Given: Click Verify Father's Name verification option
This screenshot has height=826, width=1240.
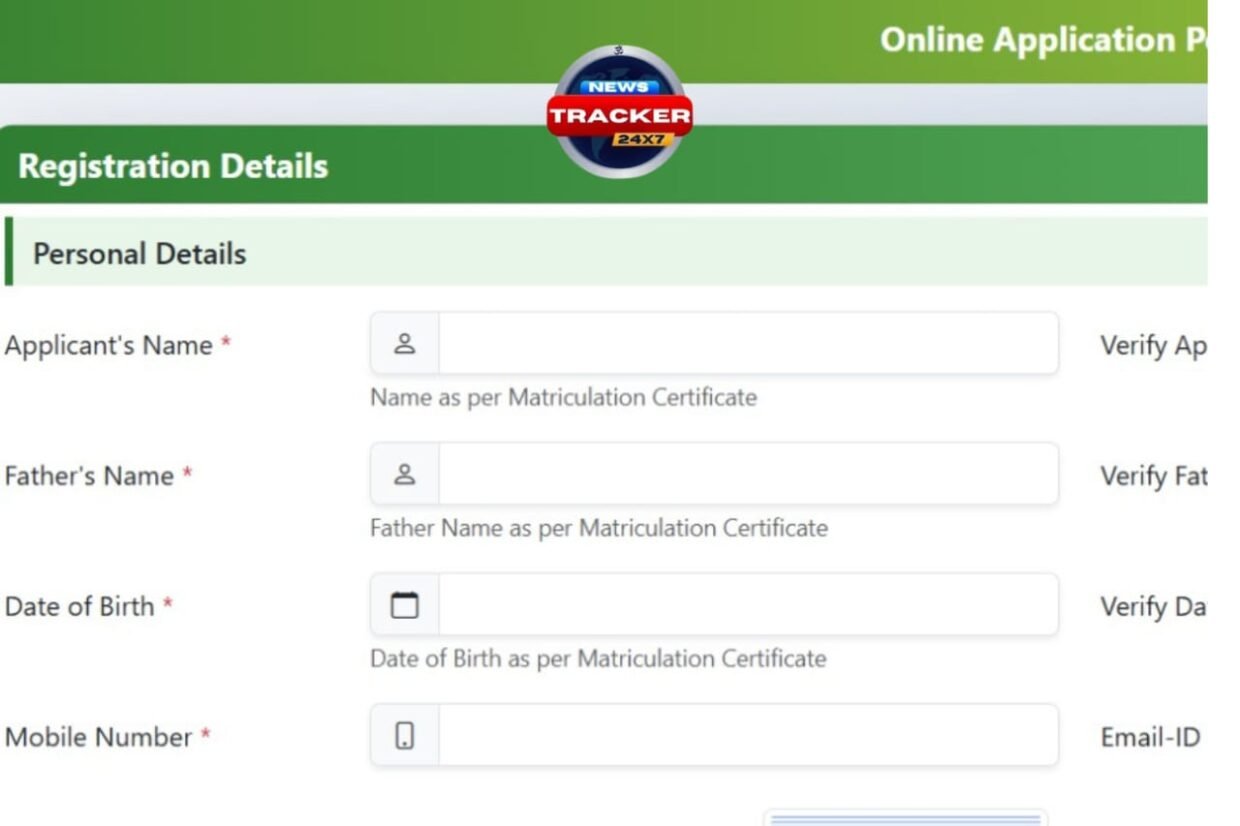Looking at the screenshot, I should pos(1155,476).
